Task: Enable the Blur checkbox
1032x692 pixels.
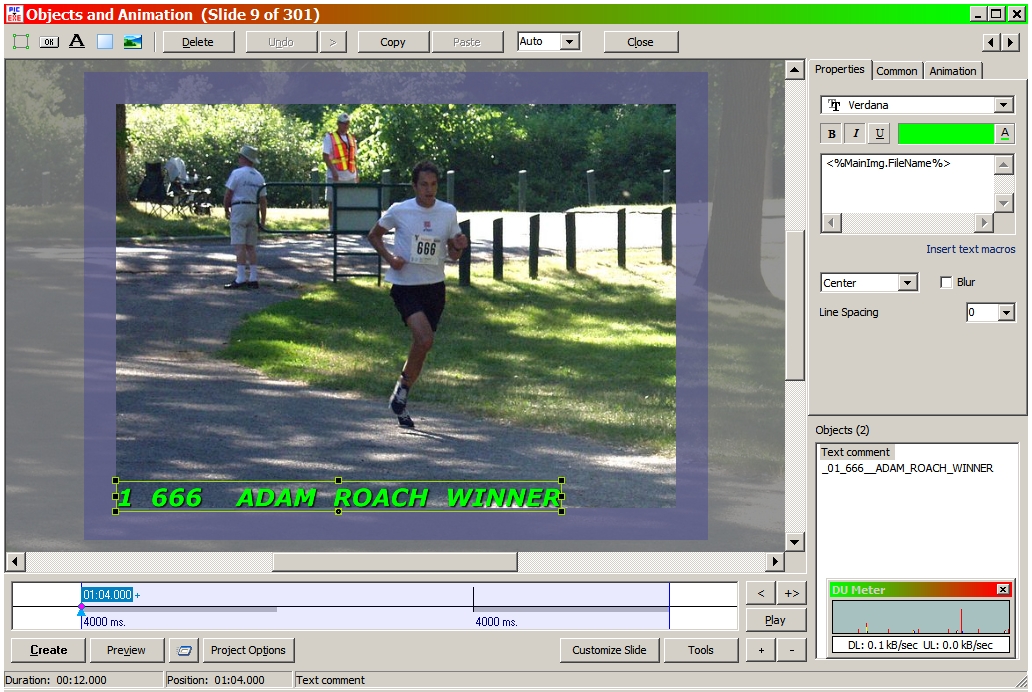Action: [946, 283]
